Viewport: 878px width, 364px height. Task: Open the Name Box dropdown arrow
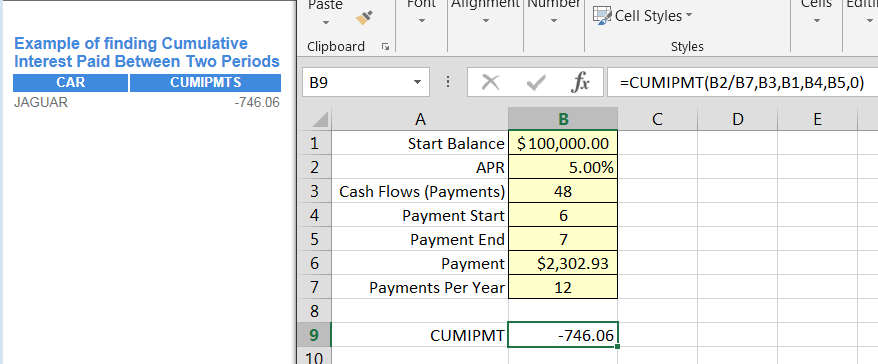click(x=417, y=82)
